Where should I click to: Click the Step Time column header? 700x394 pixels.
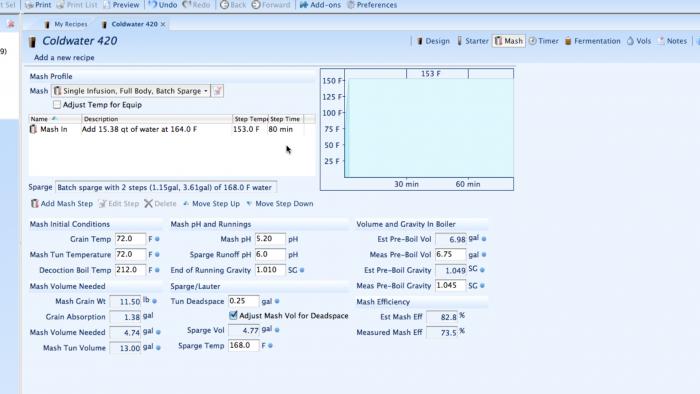pyautogui.click(x=286, y=119)
